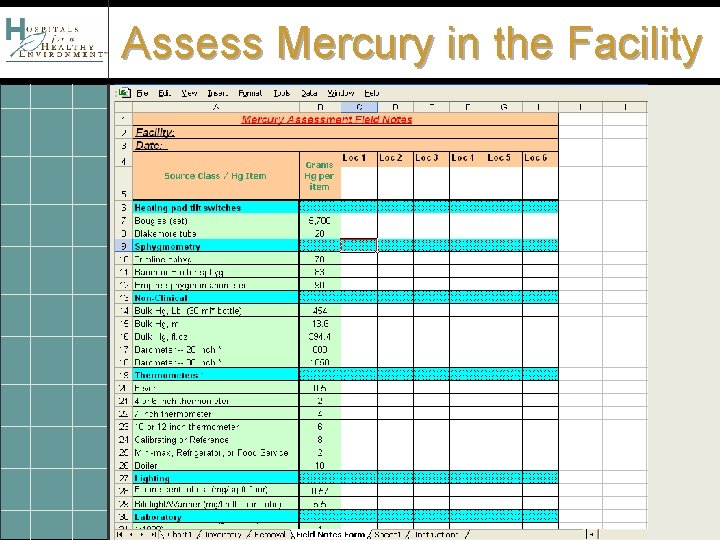The image size is (720, 540).
Task: Open the File menu
Action: click(x=142, y=93)
